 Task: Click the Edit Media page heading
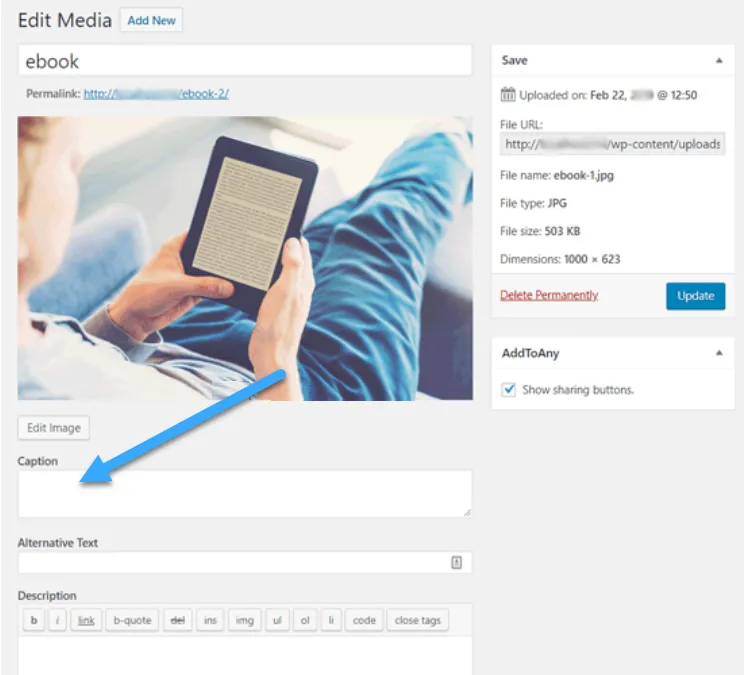(x=65, y=20)
